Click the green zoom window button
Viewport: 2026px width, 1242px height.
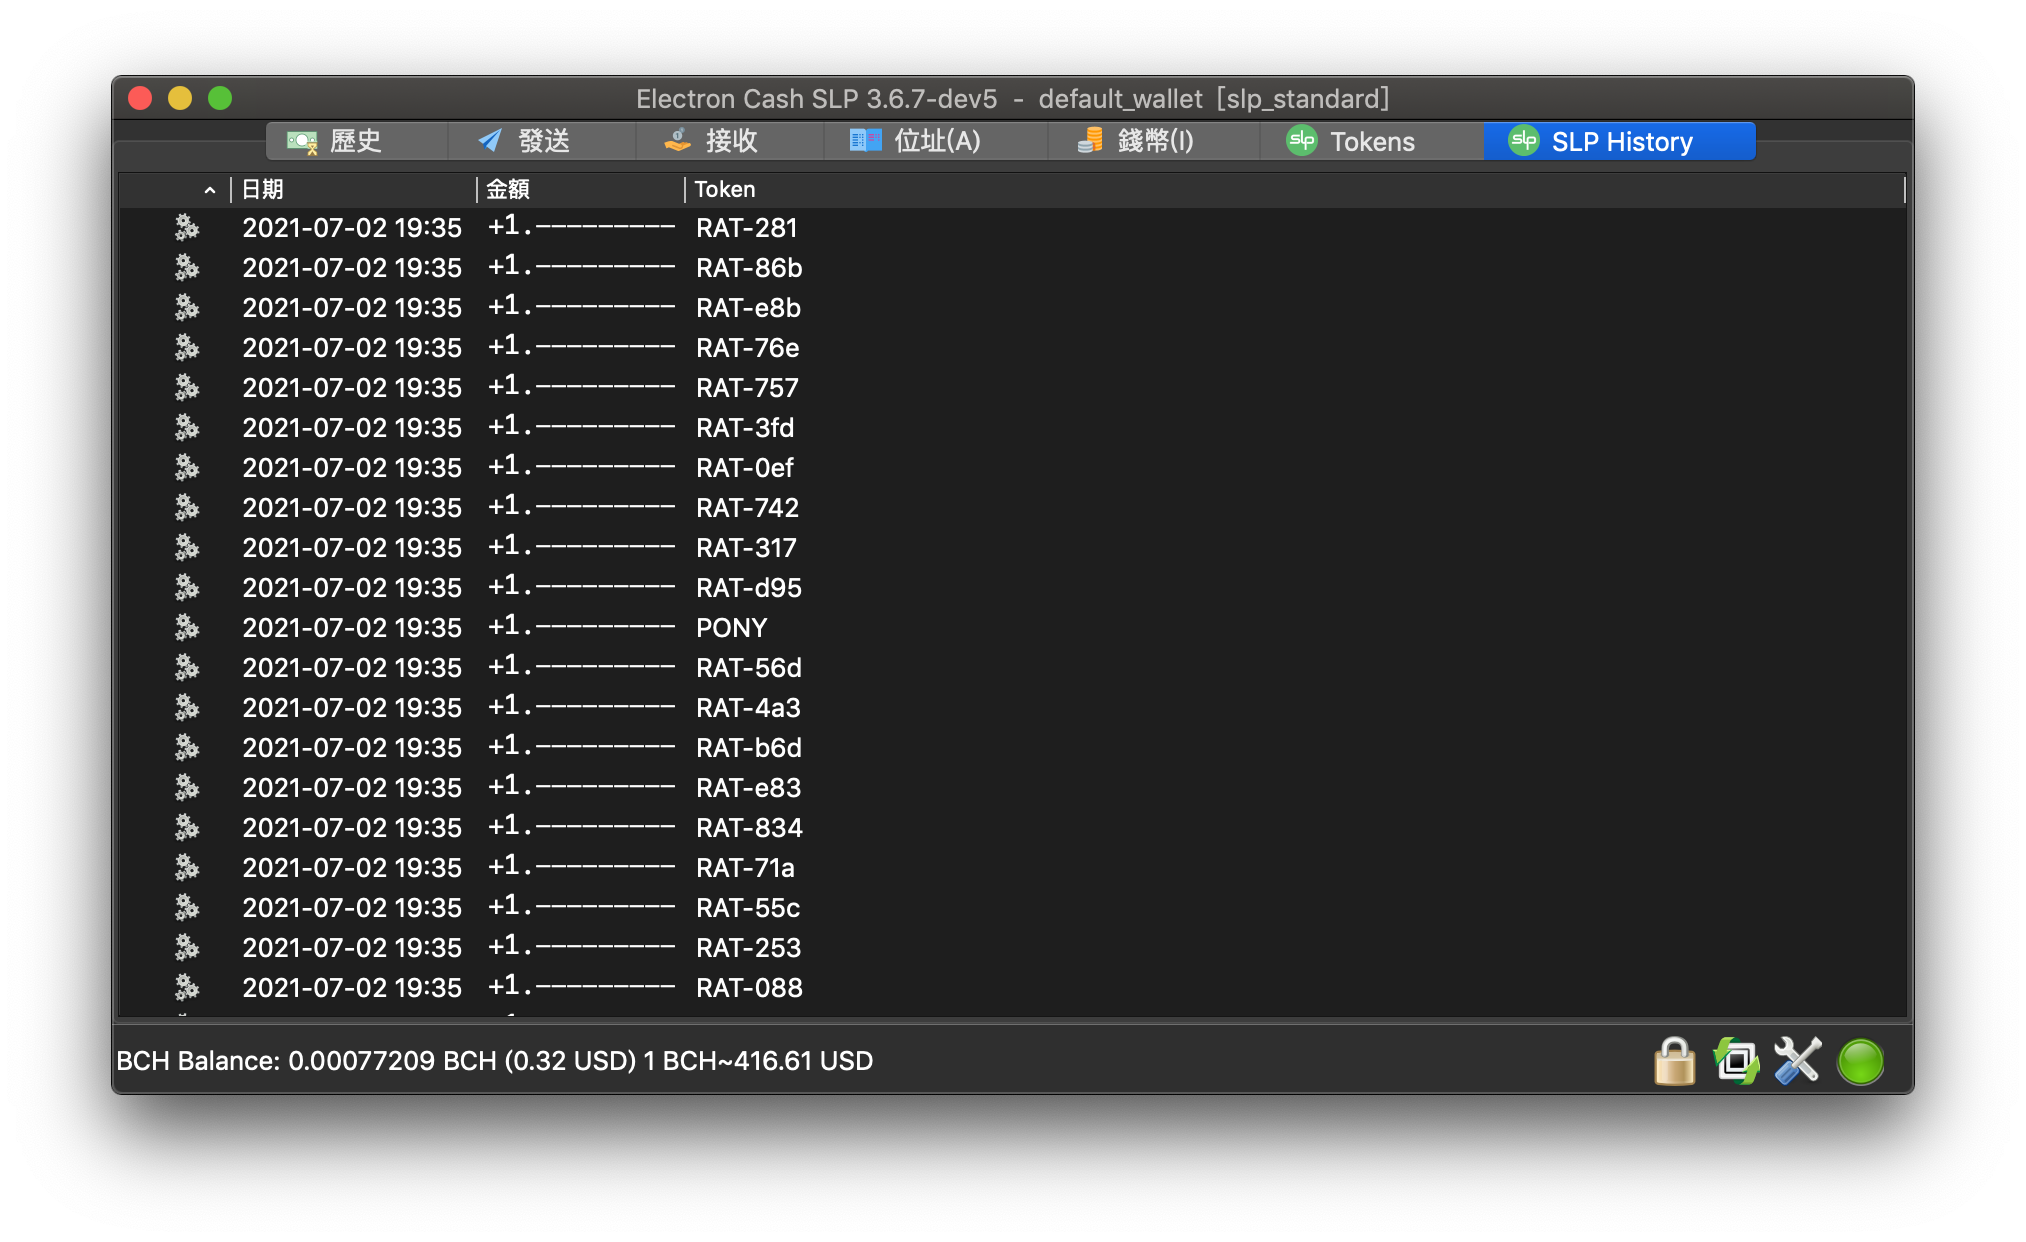point(220,98)
